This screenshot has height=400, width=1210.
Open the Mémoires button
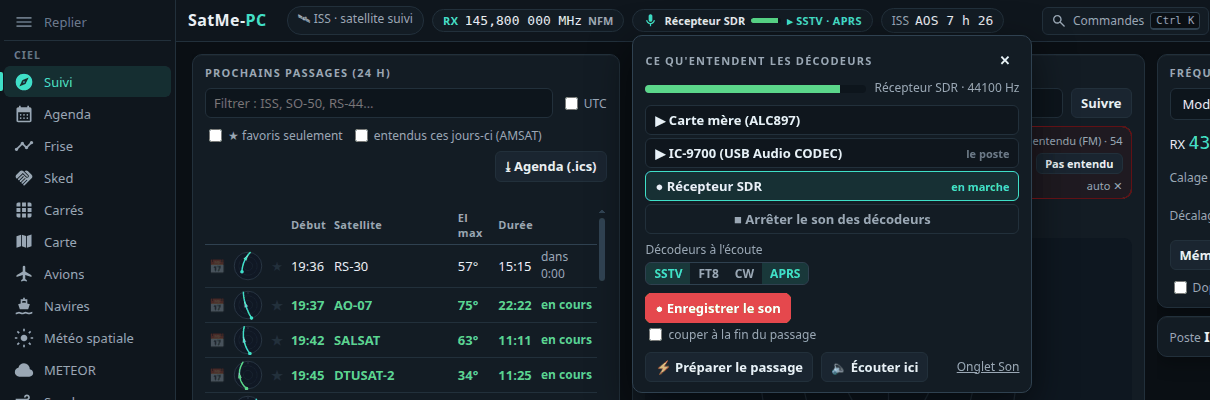point(1190,255)
